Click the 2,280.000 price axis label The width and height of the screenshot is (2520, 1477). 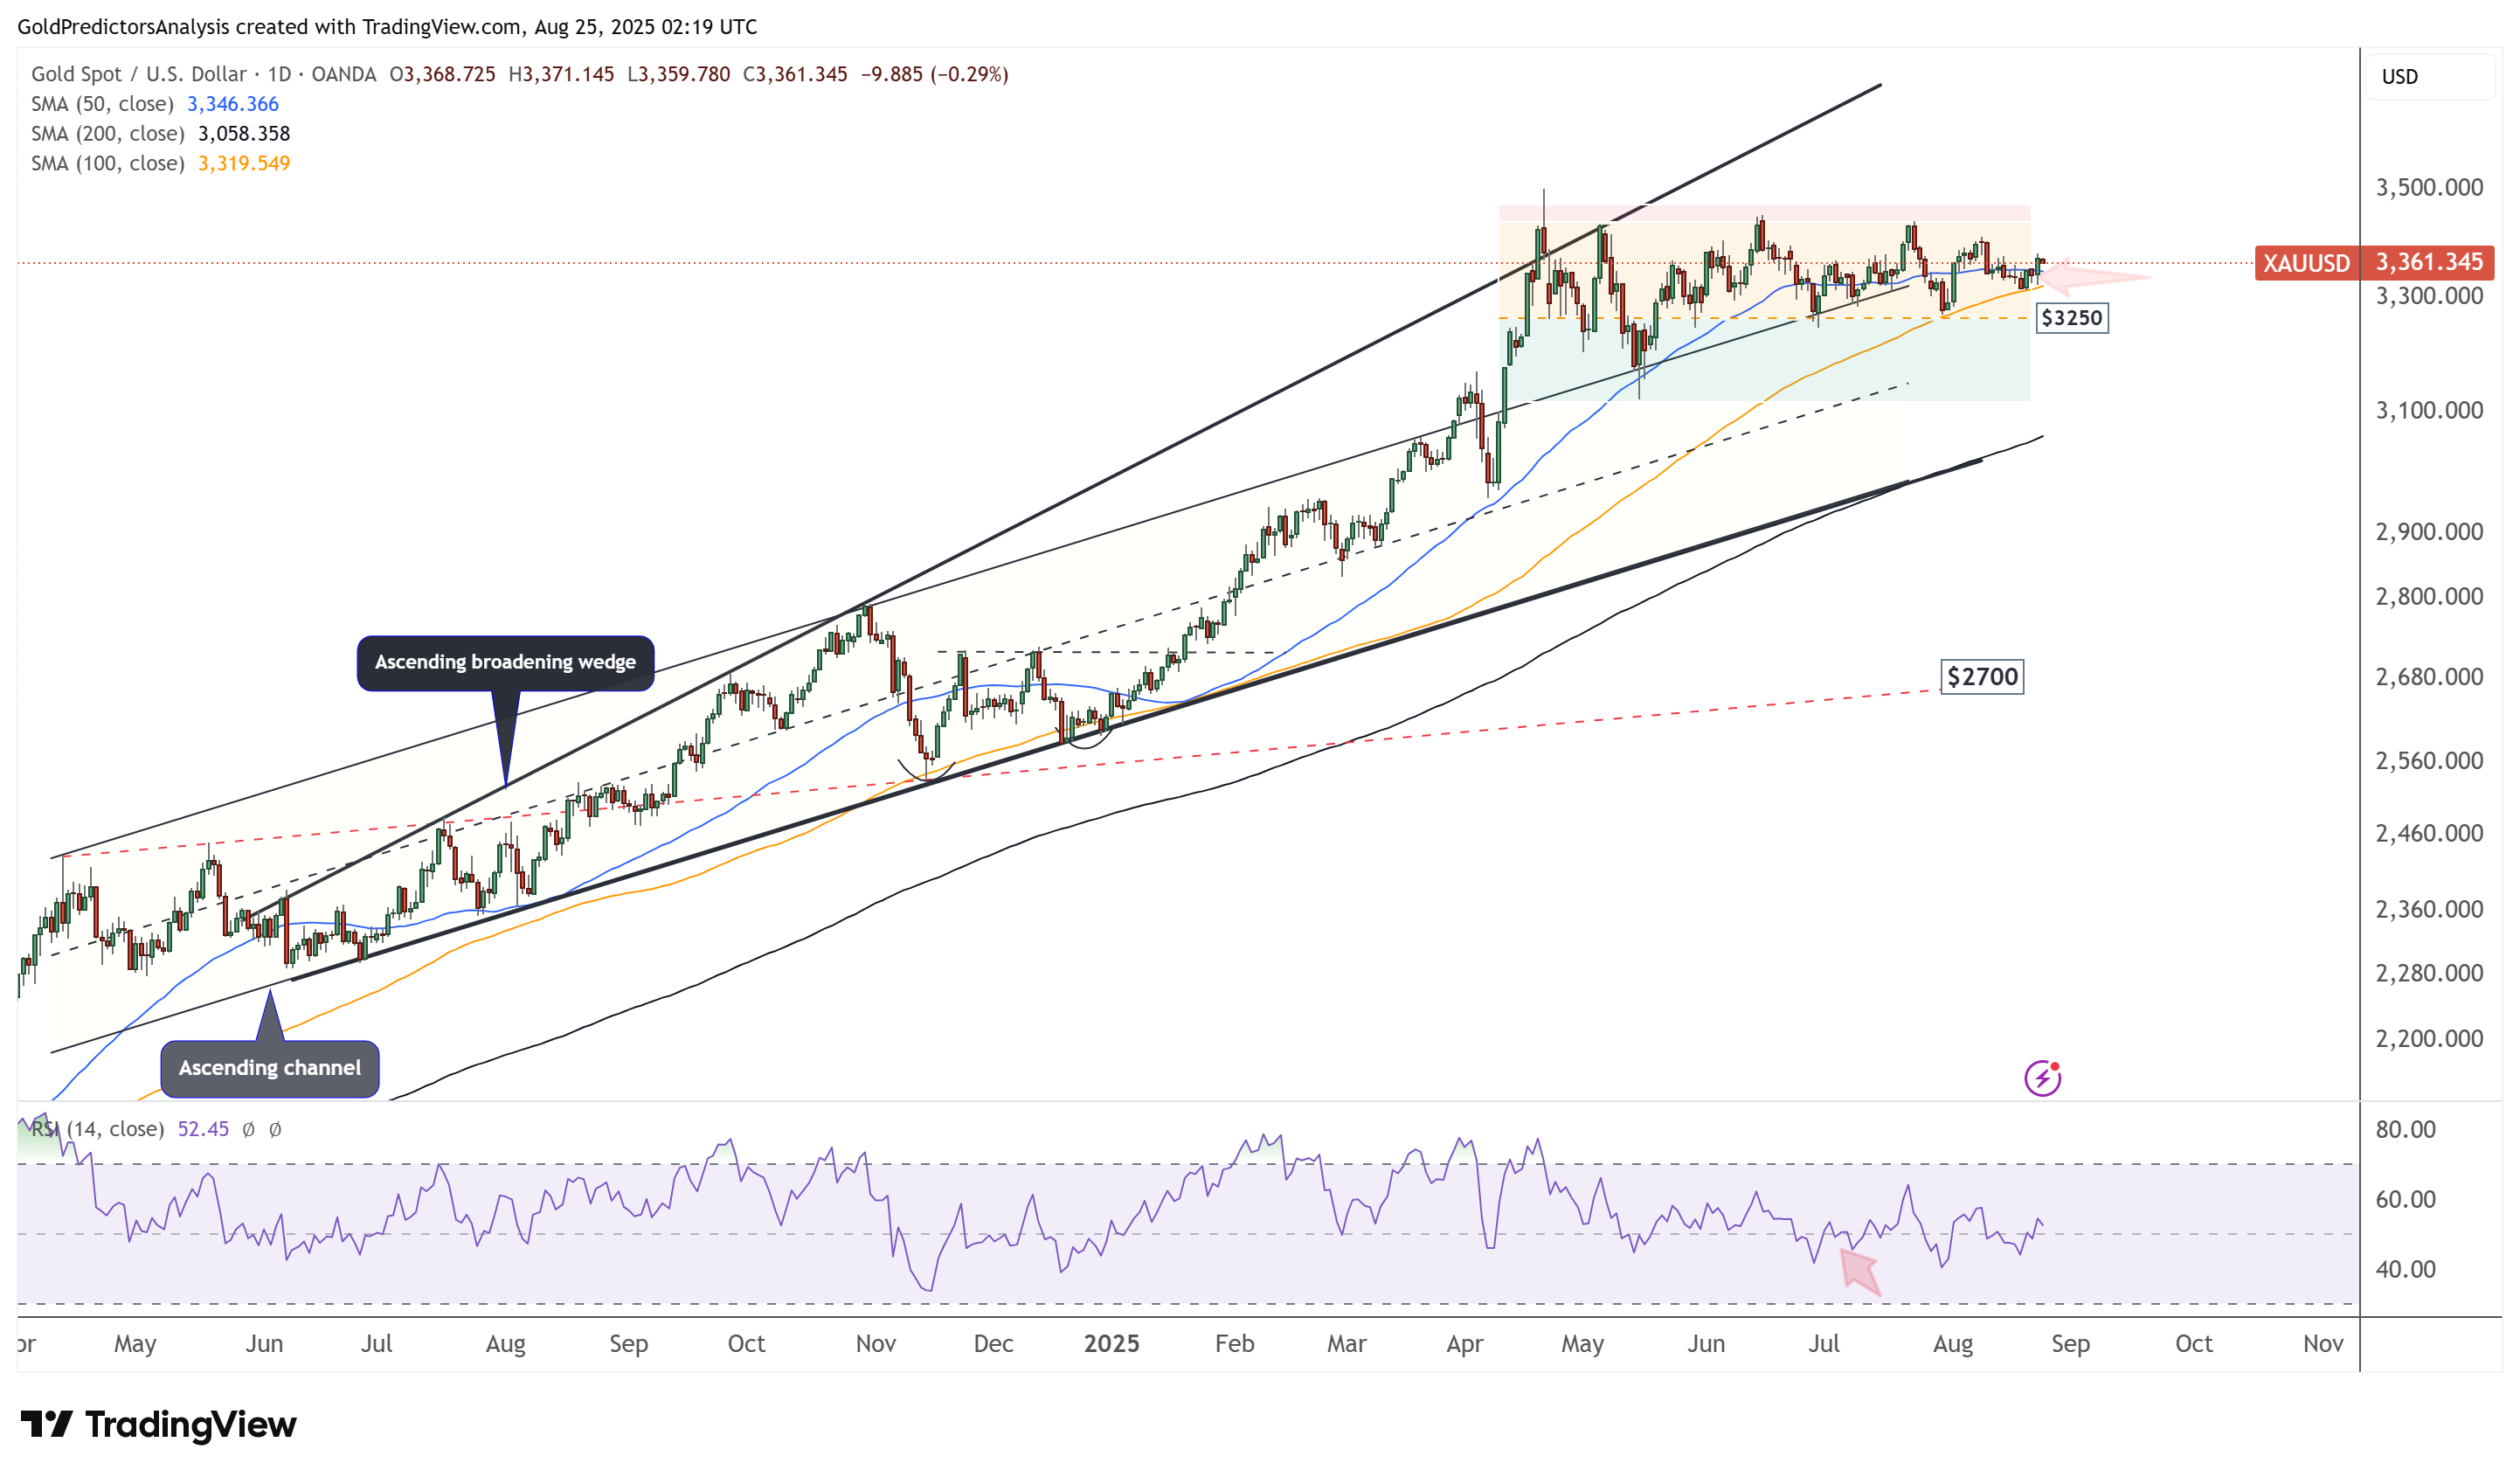point(2429,973)
